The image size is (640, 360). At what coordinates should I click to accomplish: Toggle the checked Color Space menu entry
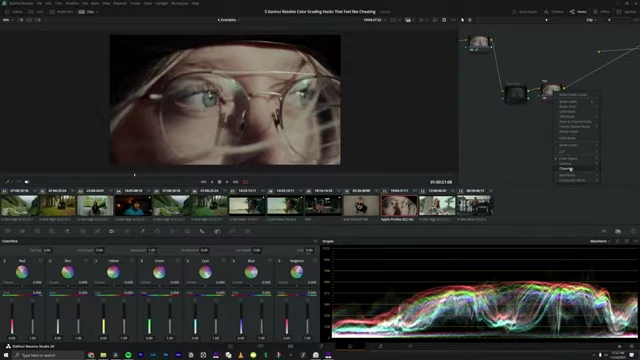click(576, 158)
